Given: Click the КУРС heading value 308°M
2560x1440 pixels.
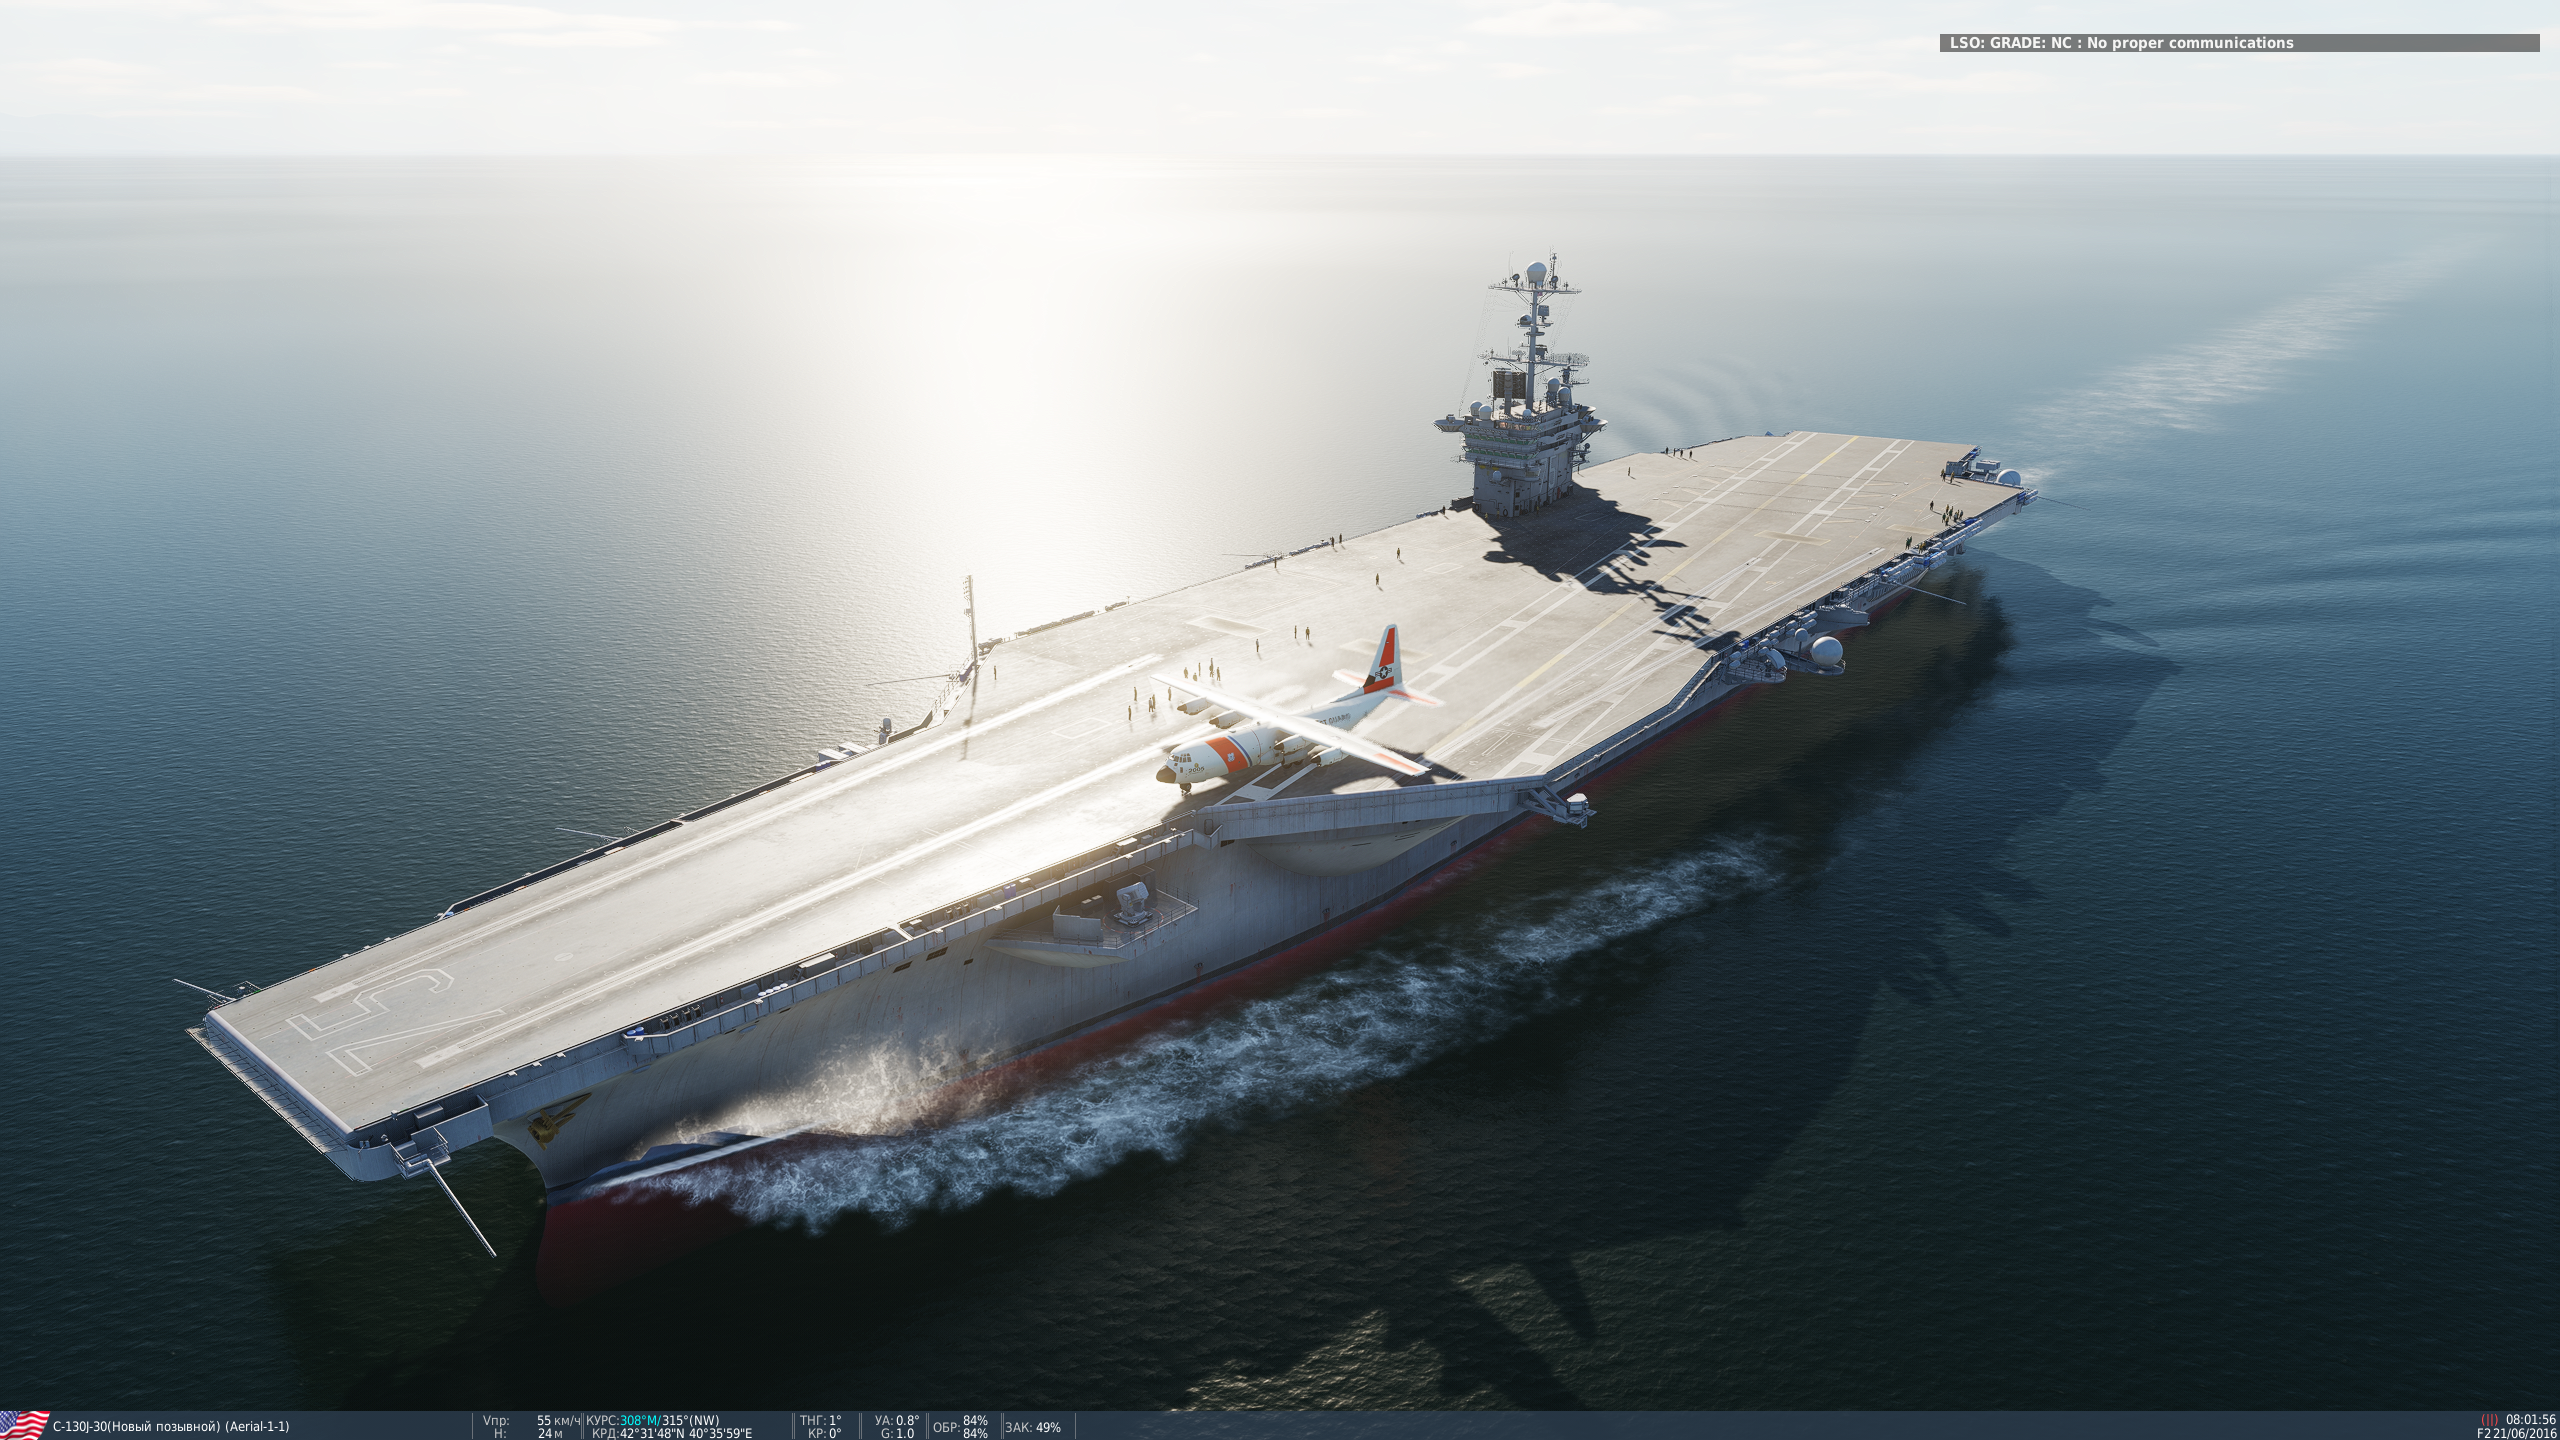Looking at the screenshot, I should pyautogui.click(x=640, y=1420).
